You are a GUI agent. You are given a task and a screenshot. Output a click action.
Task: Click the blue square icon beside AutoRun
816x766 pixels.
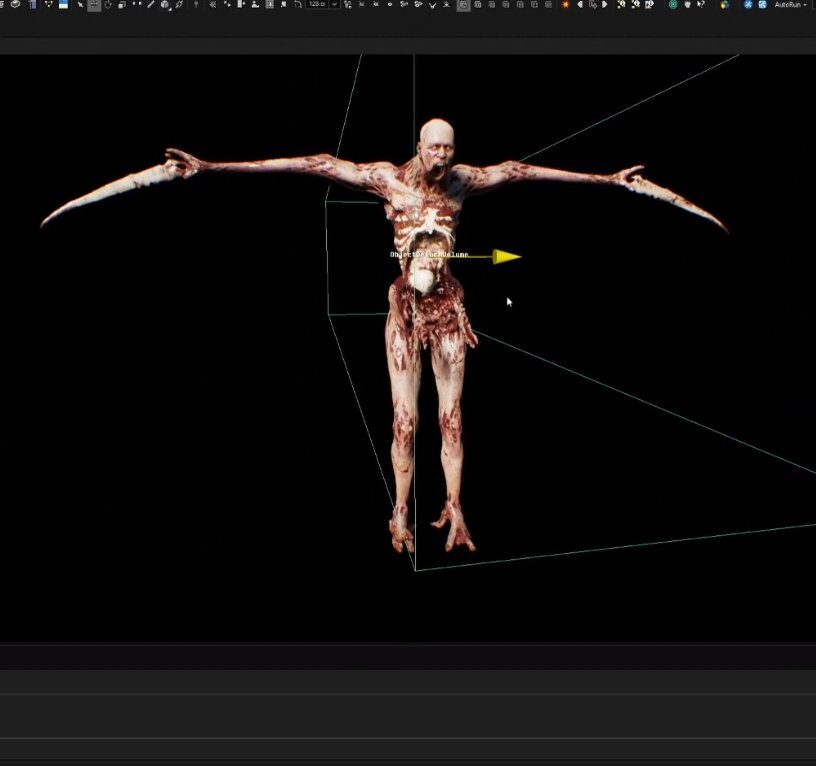click(x=762, y=5)
